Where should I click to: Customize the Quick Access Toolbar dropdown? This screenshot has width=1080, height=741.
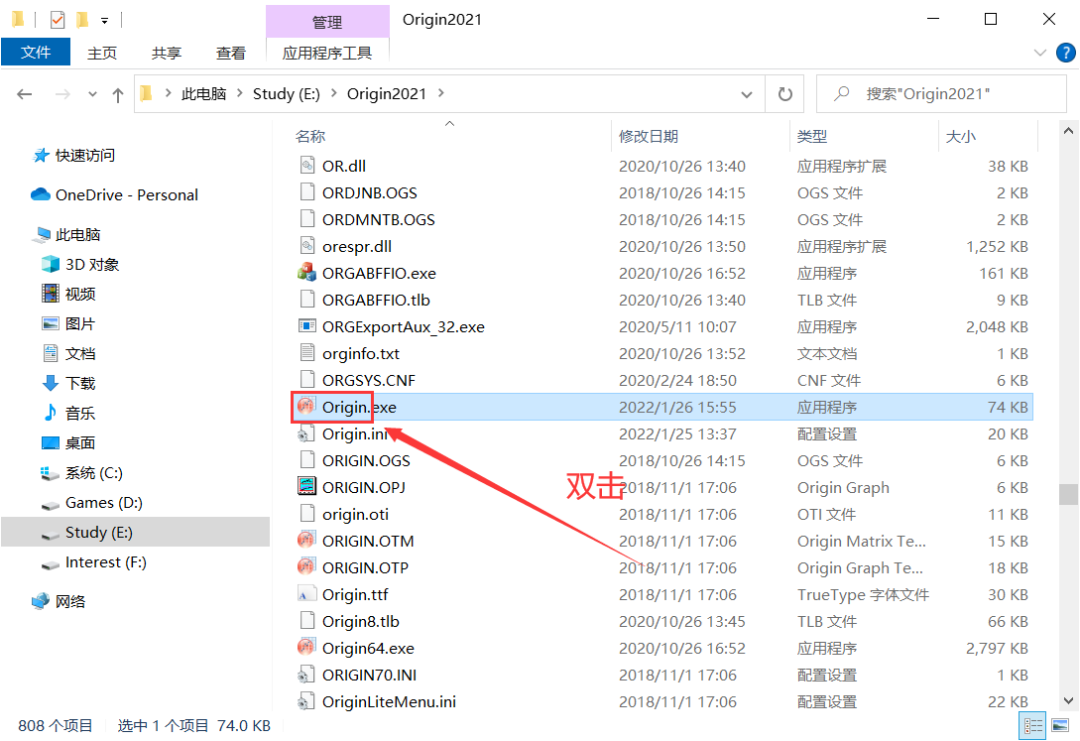pos(105,21)
